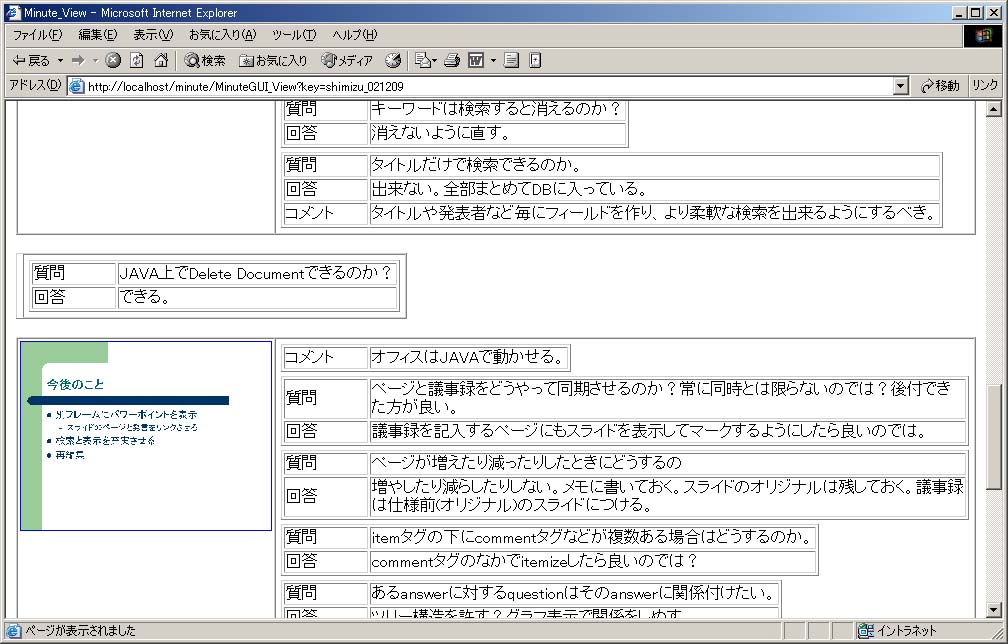1008x644 pixels.
Task: Click question starting itemタグの下にcomment
Action: 592,537
